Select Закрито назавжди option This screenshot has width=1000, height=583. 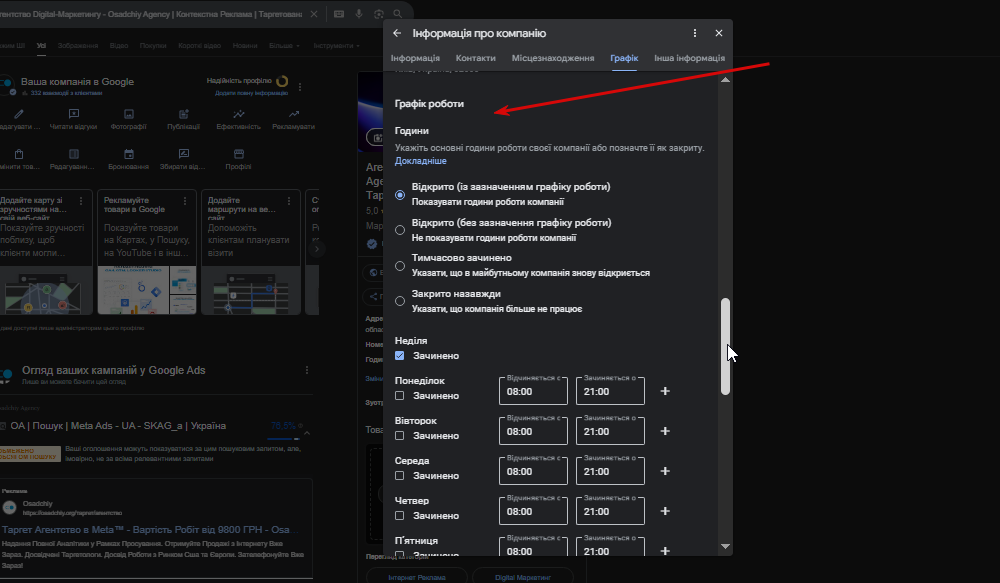[x=400, y=301]
